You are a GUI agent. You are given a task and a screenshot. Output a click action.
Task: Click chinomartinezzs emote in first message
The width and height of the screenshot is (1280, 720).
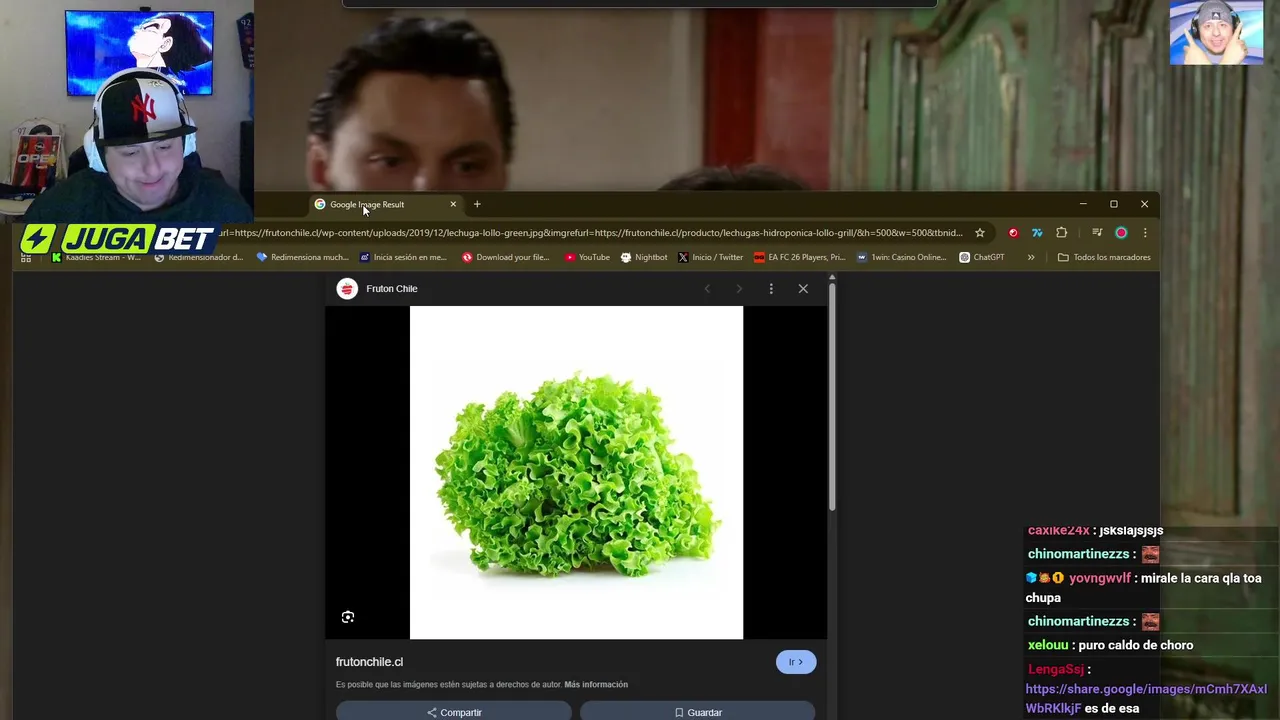1150,554
